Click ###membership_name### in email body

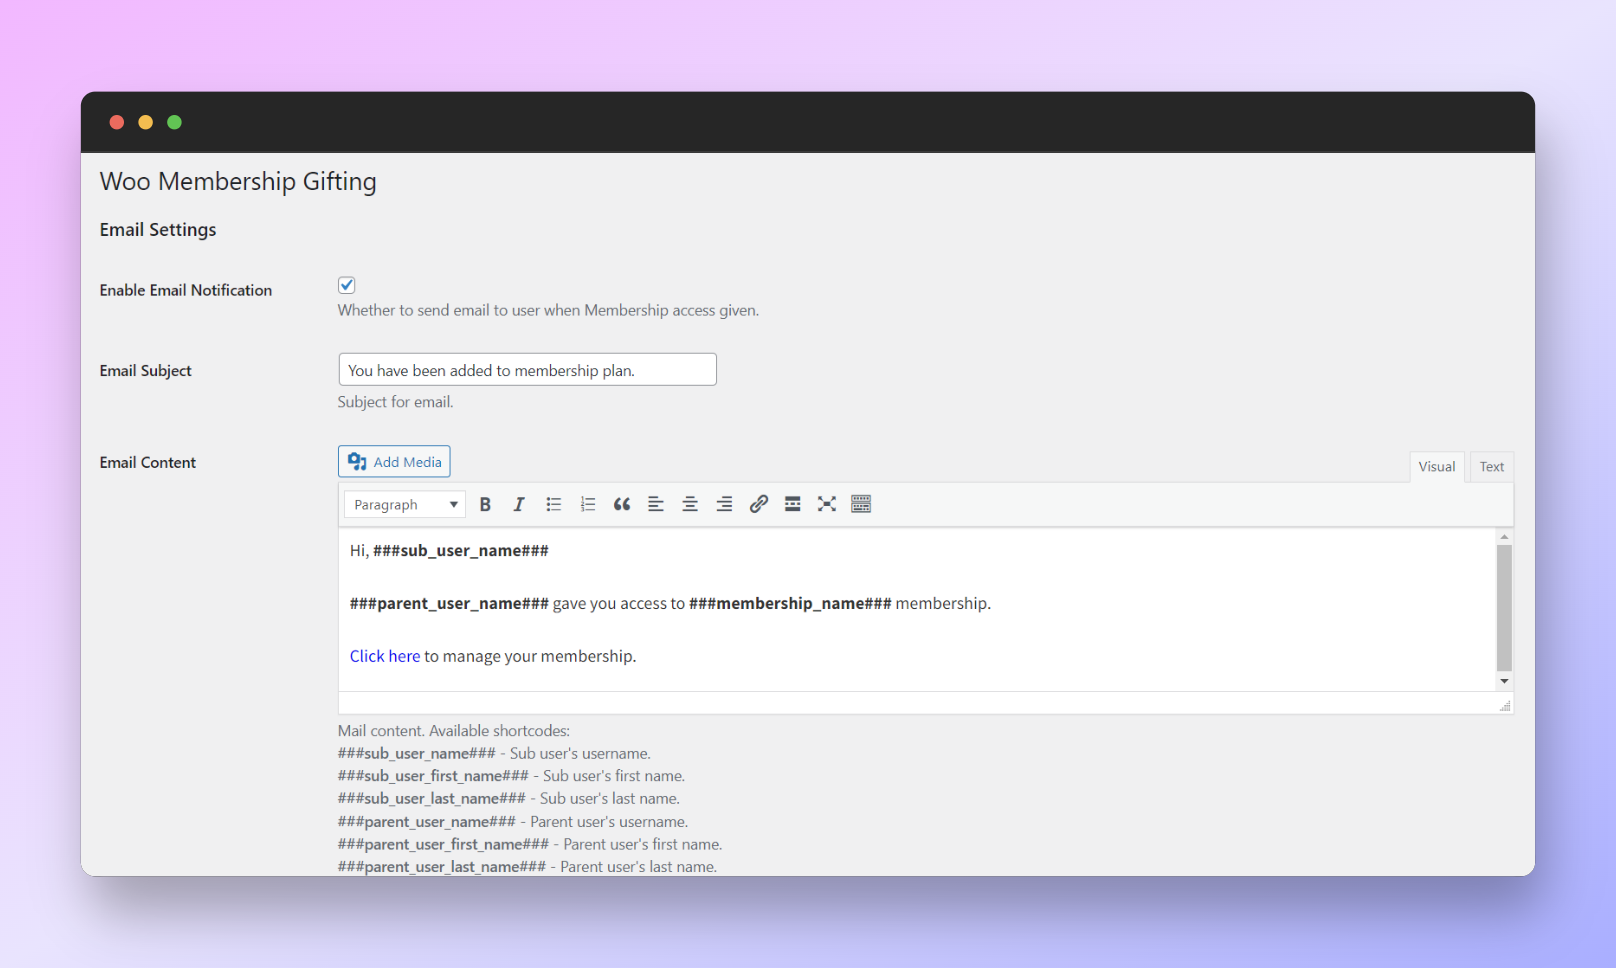(790, 604)
